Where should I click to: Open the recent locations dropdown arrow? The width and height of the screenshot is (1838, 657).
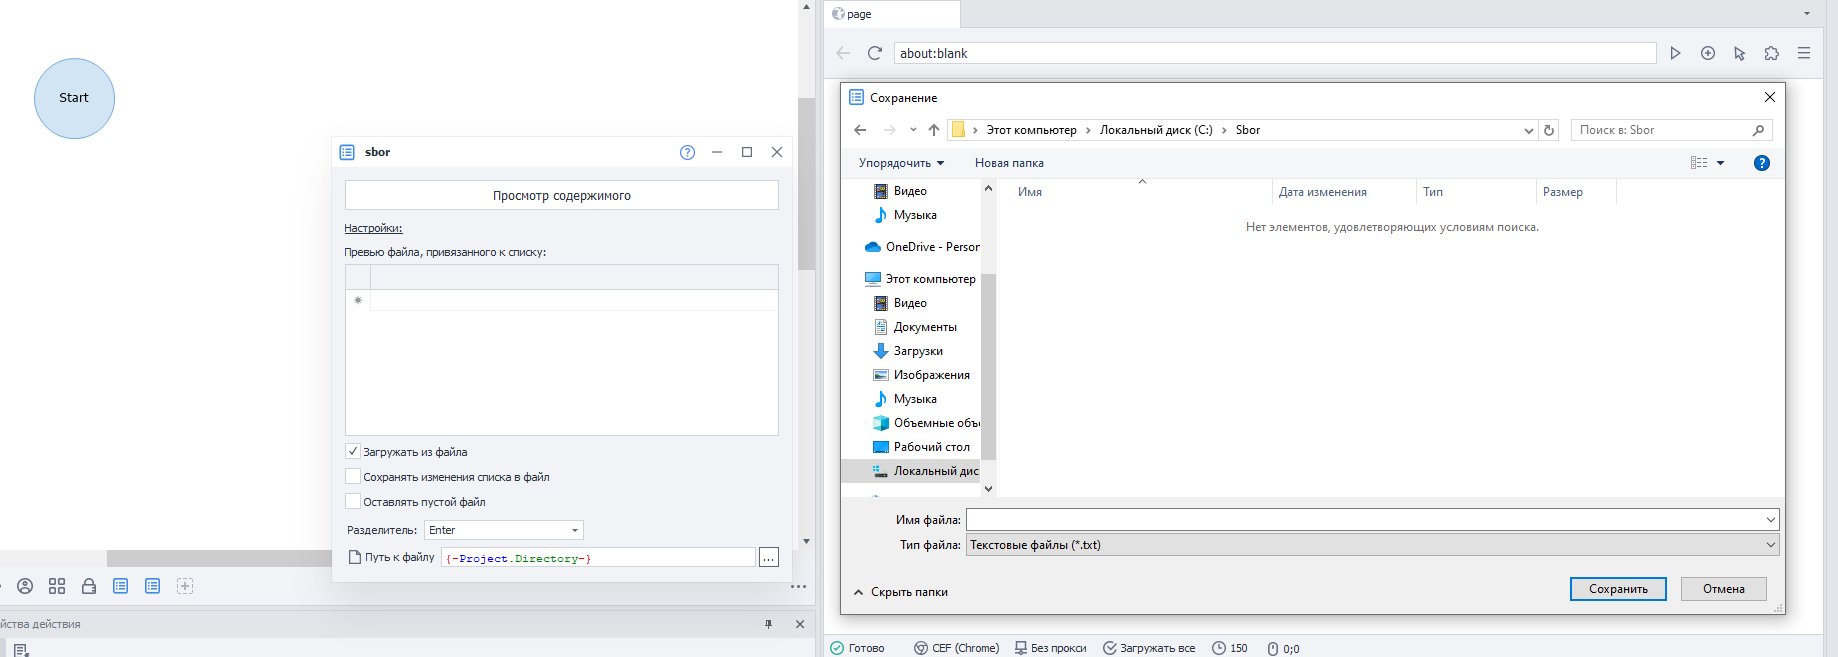913,130
